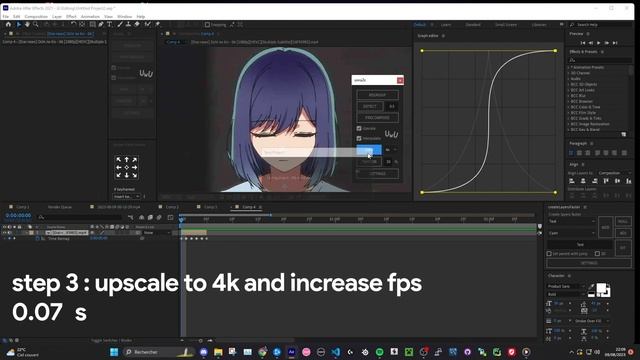
Task: Select the Learn workspace
Action: coord(446,25)
